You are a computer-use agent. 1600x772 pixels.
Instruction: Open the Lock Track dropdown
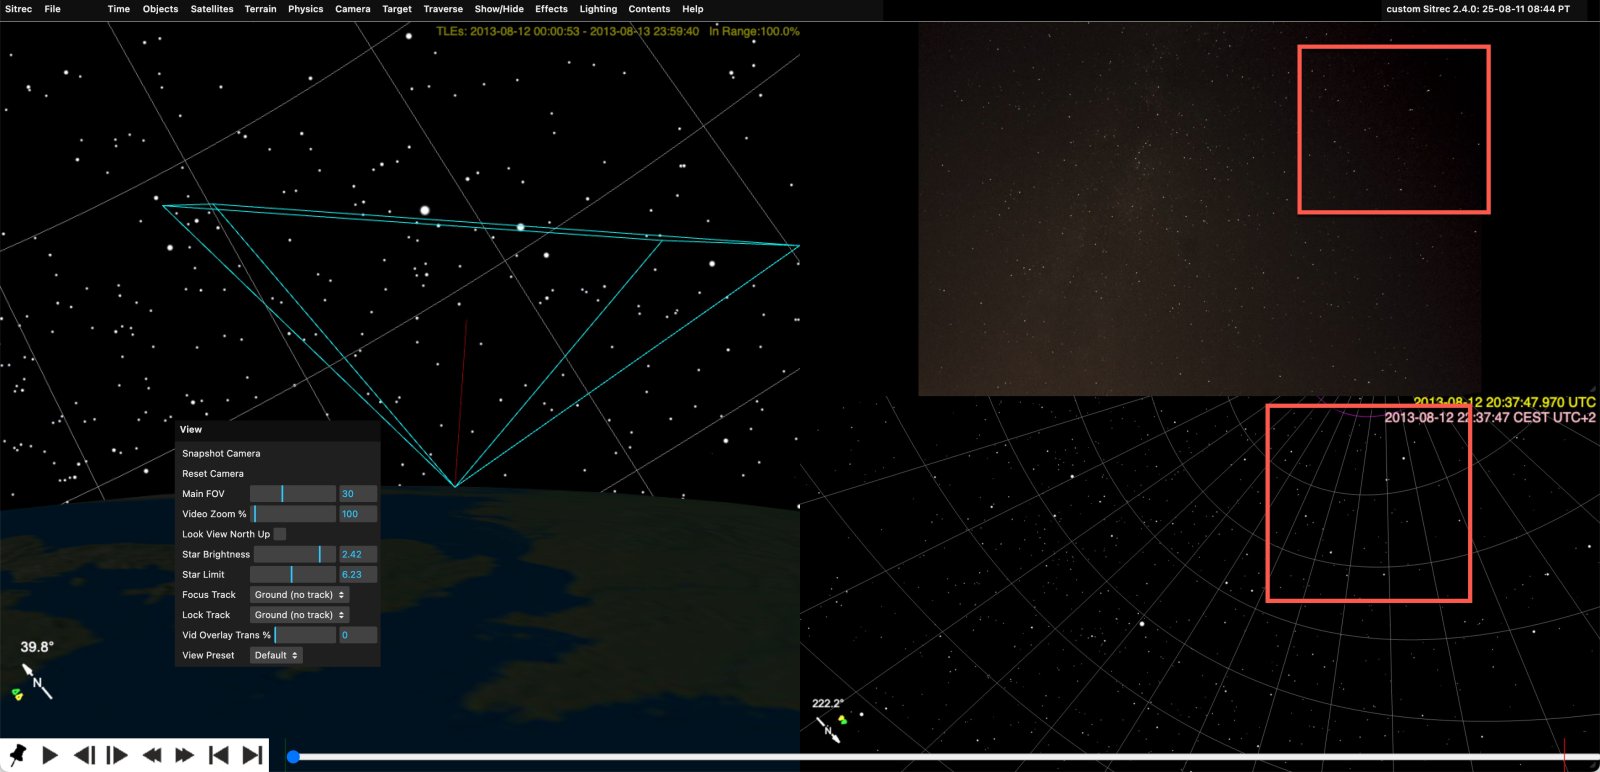click(x=299, y=615)
